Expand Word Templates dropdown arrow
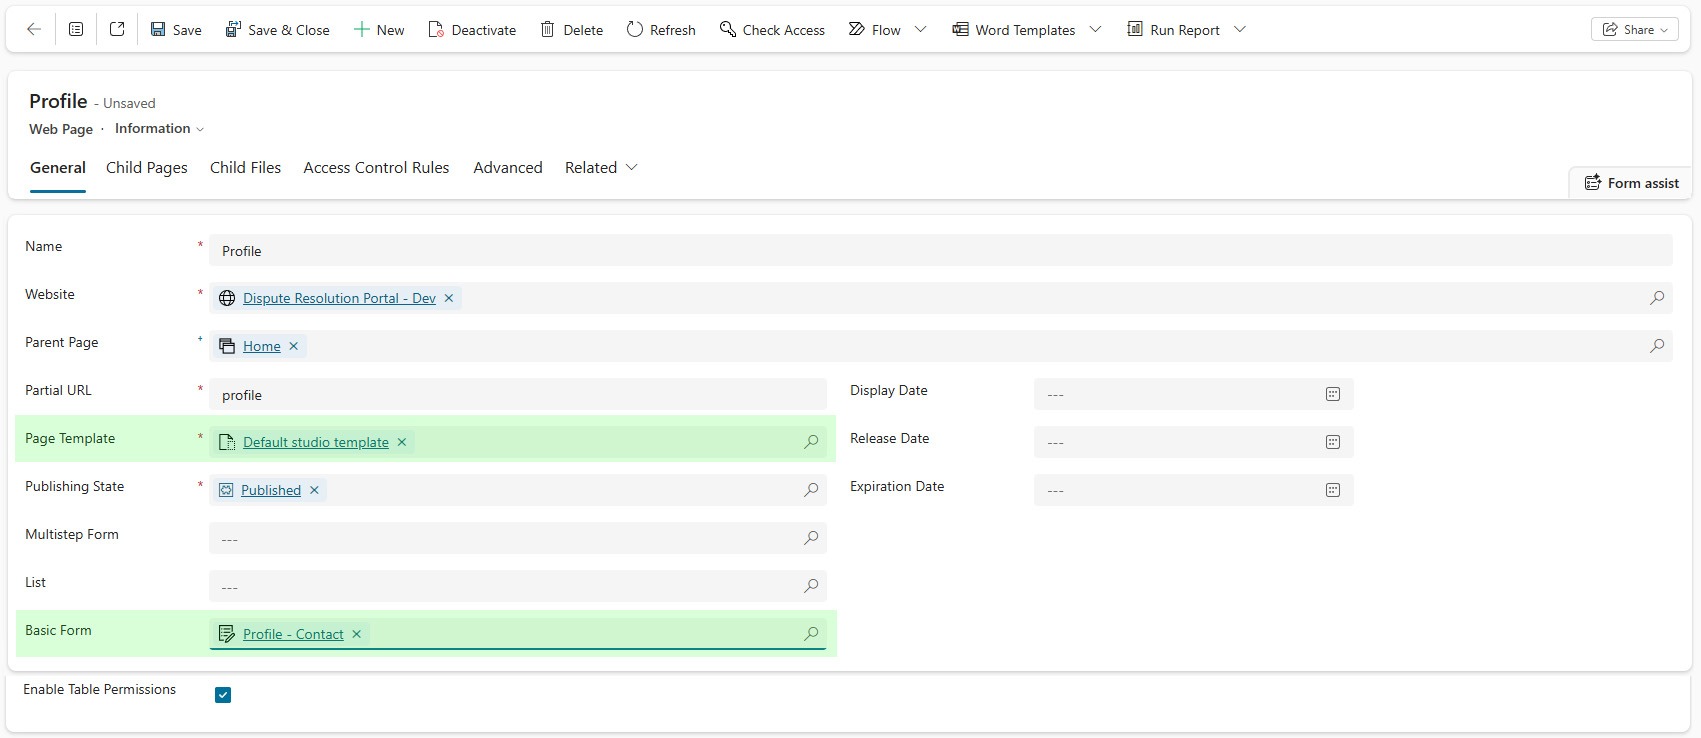 tap(1095, 30)
